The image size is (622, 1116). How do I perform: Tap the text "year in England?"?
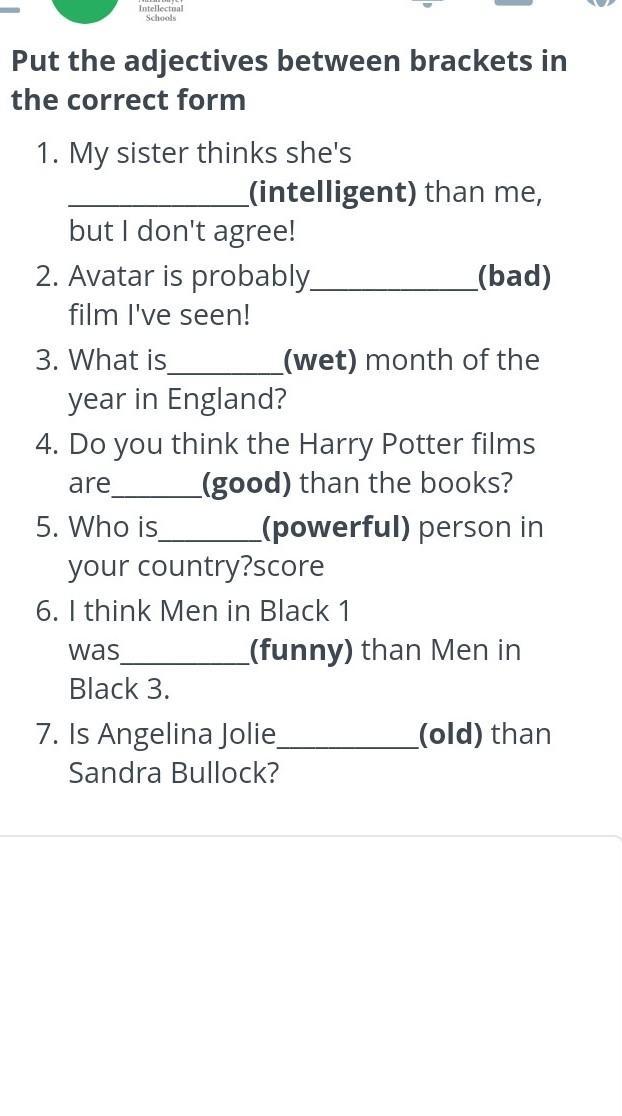177,399
